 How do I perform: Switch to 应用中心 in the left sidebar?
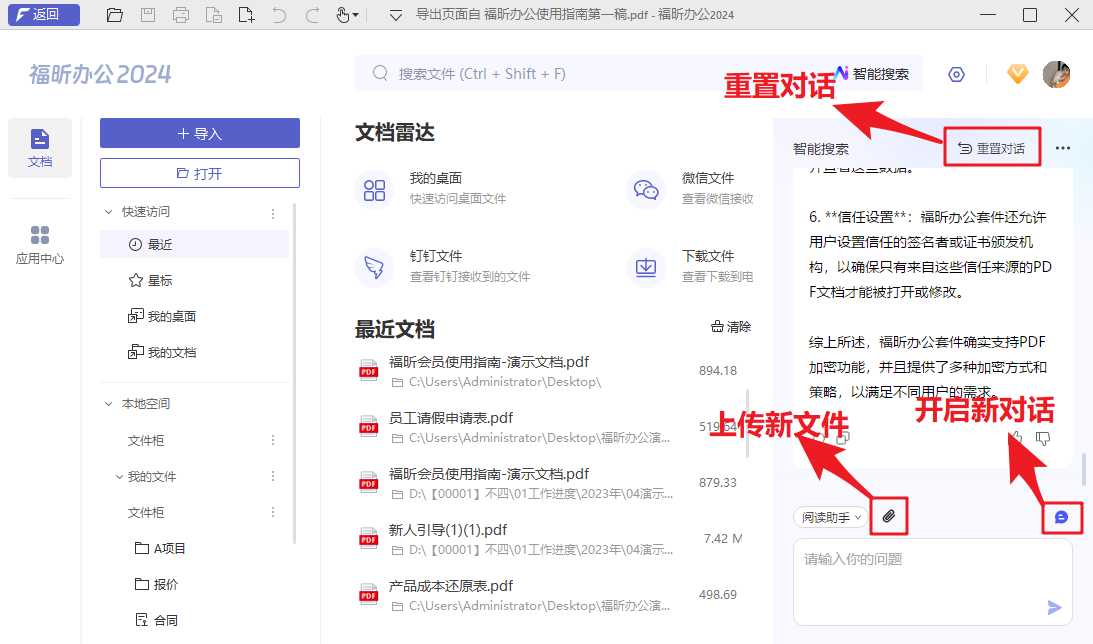click(x=39, y=240)
